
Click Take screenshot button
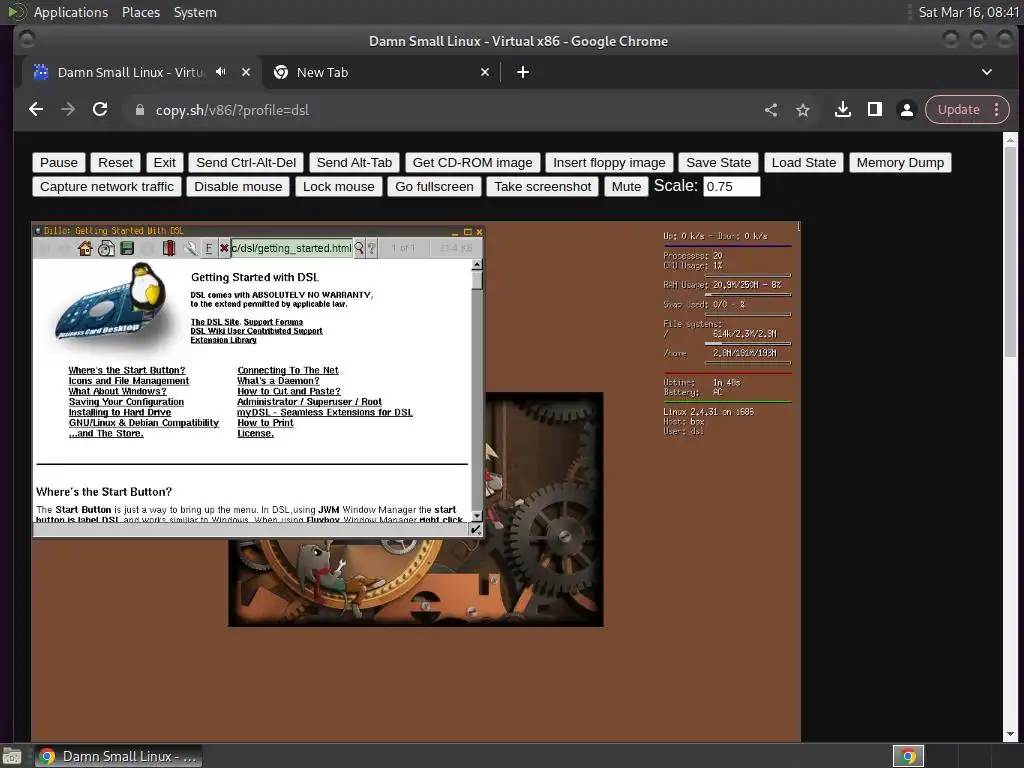click(x=543, y=187)
